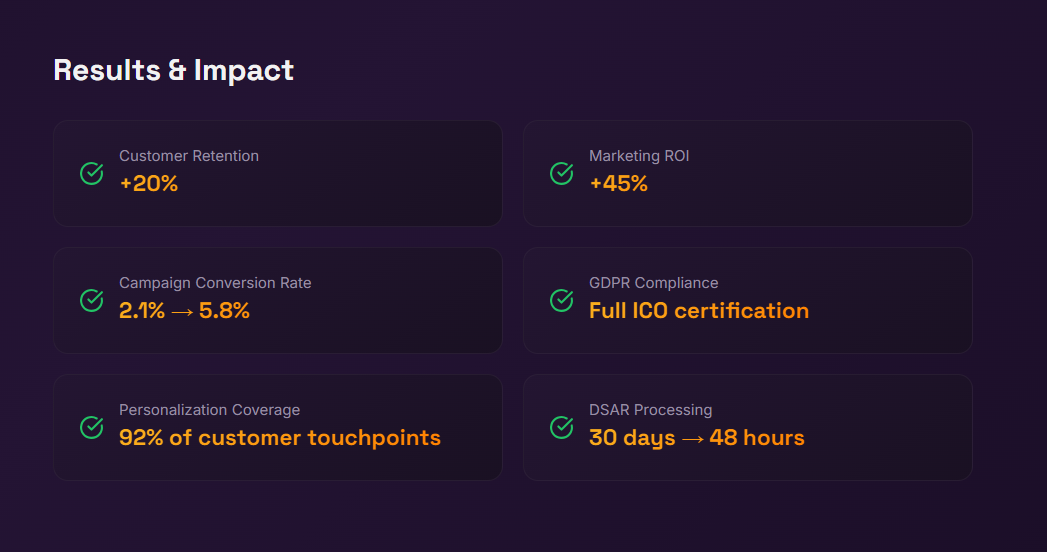Click the Full ICO certification text
Viewport: 1047px width, 552px height.
(698, 311)
